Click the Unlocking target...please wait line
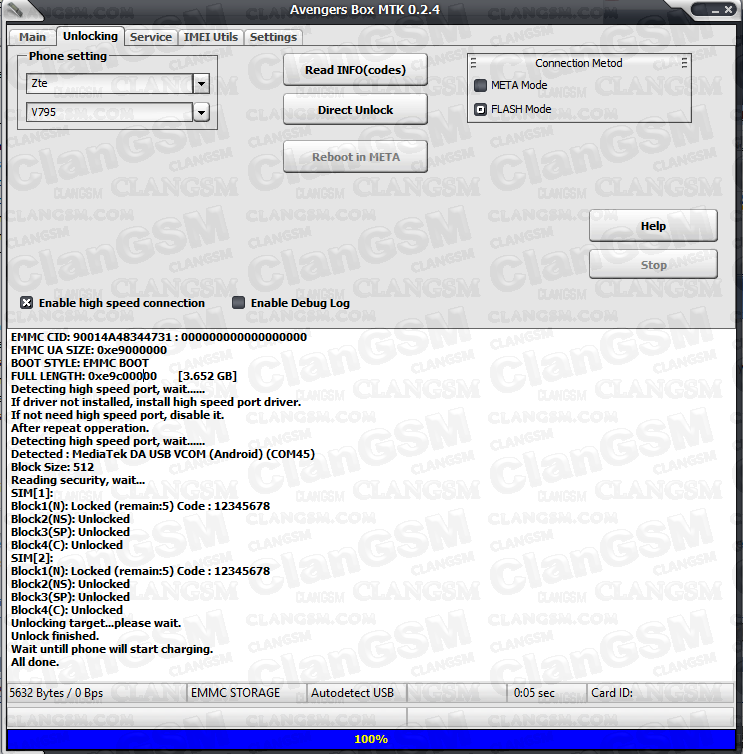The height and width of the screenshot is (754, 743). [96, 623]
